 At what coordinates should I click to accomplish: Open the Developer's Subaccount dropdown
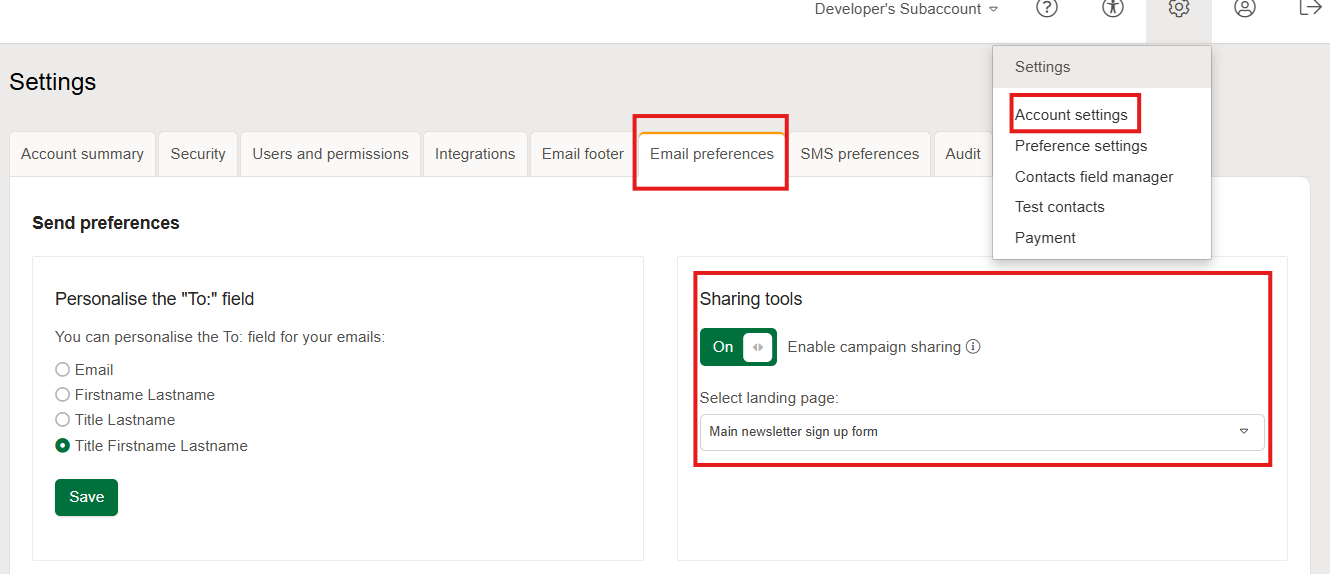(x=906, y=9)
